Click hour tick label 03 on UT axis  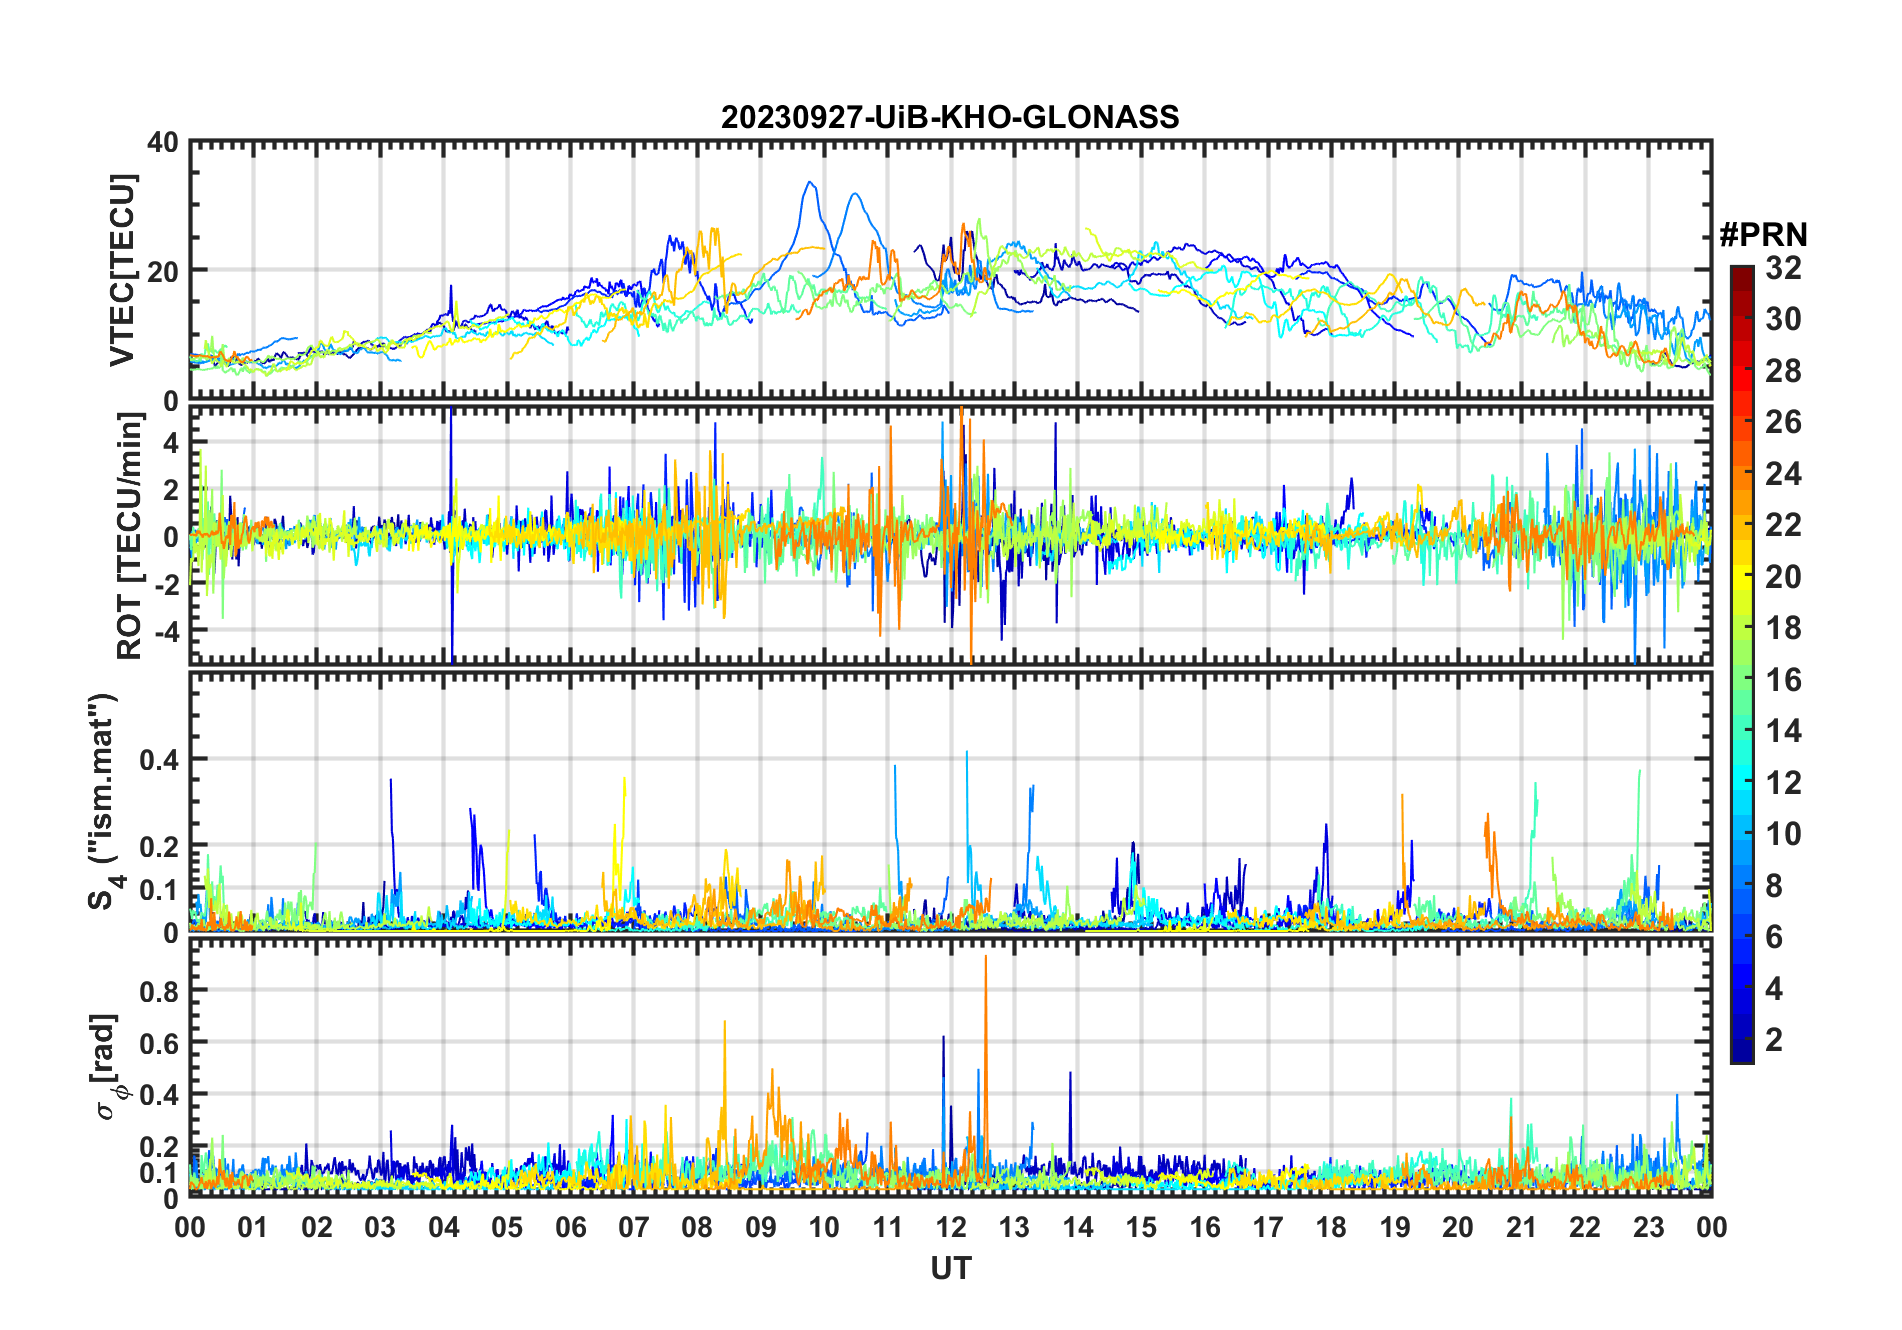380,1227
